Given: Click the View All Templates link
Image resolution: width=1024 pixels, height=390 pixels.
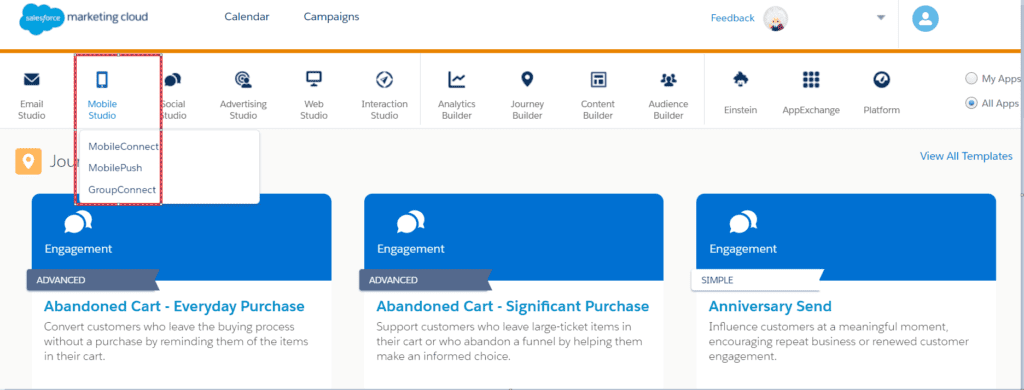Looking at the screenshot, I should [x=967, y=156].
